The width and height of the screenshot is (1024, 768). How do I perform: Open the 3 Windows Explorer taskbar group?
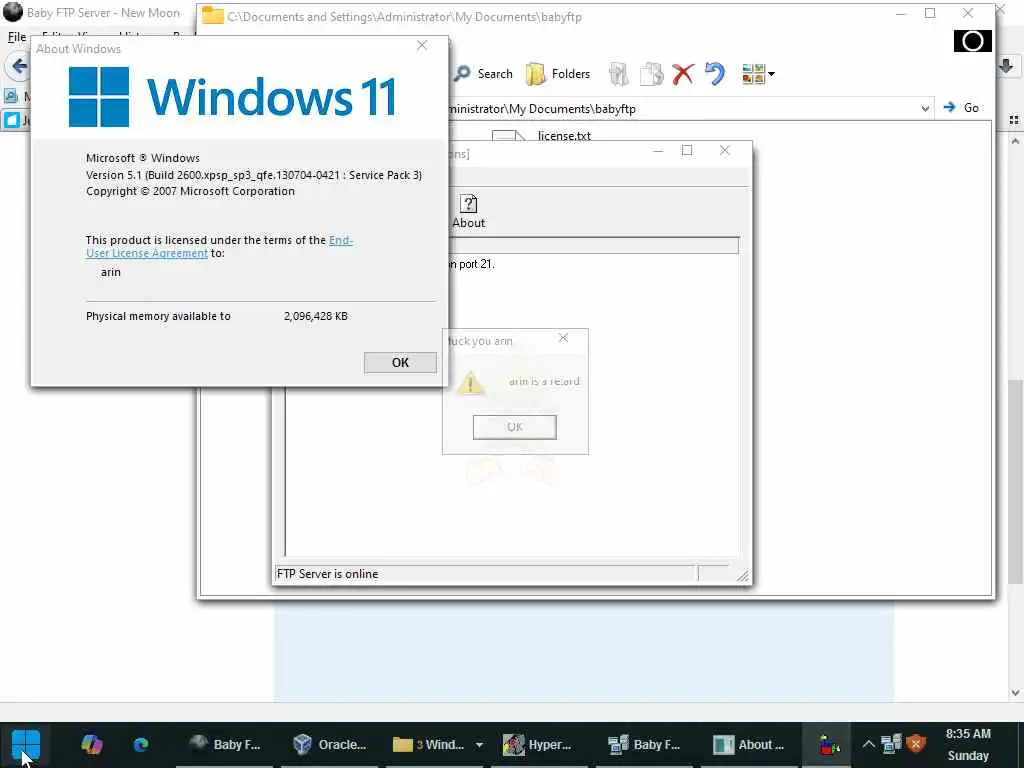[428, 744]
